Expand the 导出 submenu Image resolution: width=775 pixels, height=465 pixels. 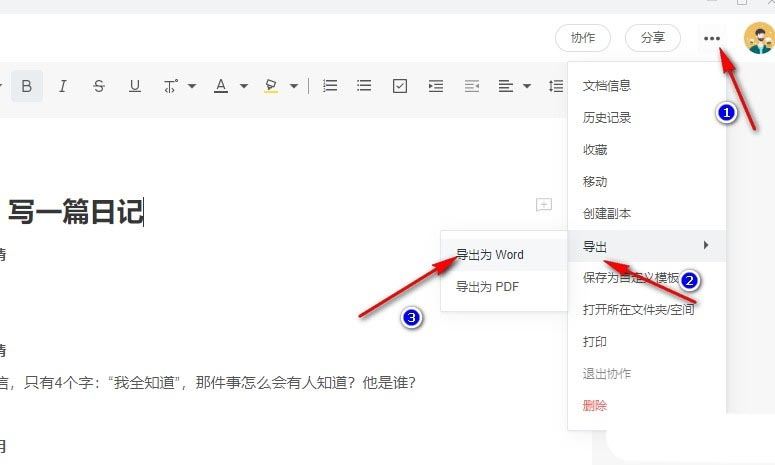tap(647, 246)
